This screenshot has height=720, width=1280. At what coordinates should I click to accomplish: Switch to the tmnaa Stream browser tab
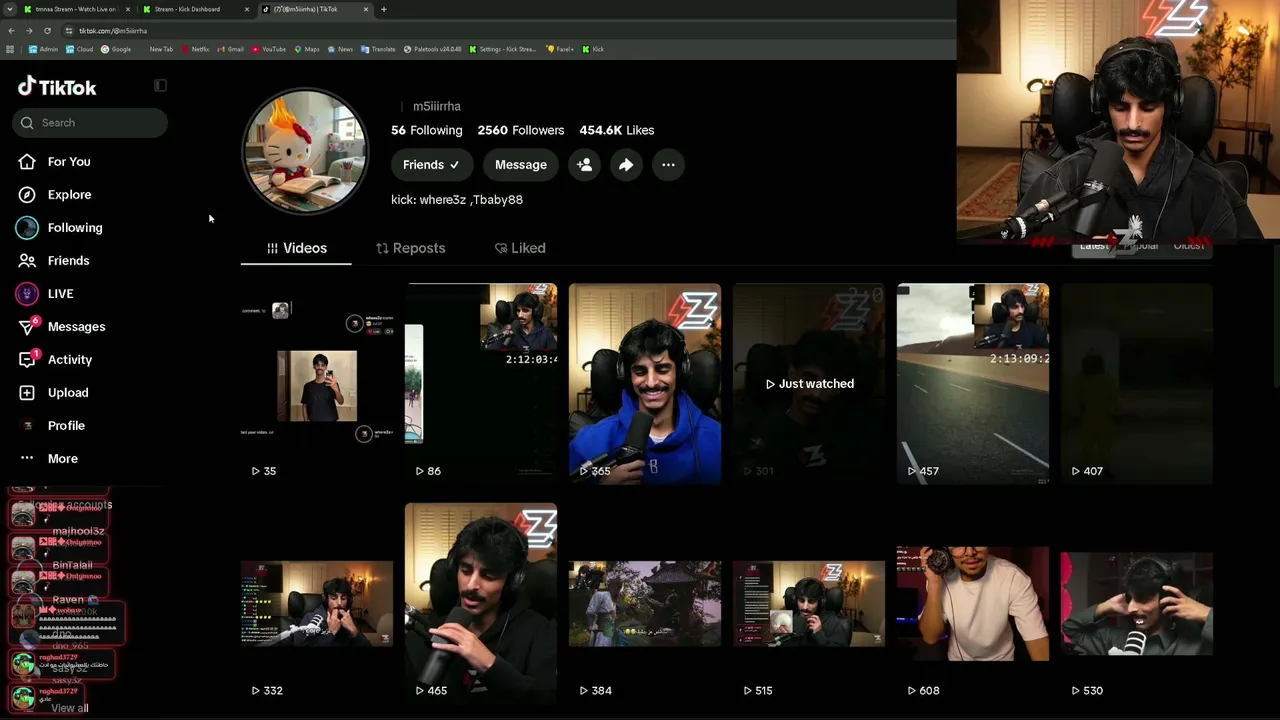click(75, 9)
